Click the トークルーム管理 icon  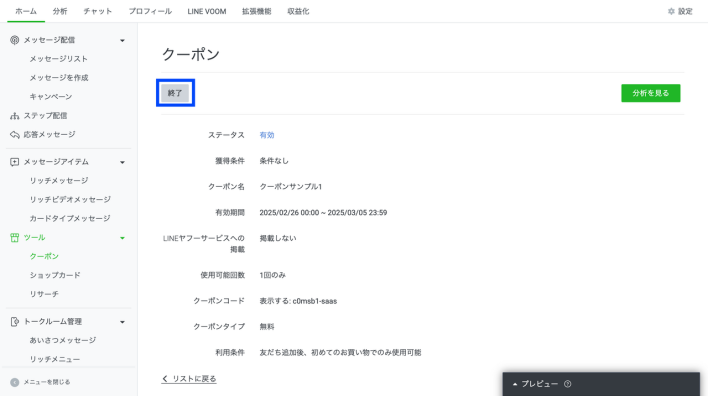[x=14, y=321]
